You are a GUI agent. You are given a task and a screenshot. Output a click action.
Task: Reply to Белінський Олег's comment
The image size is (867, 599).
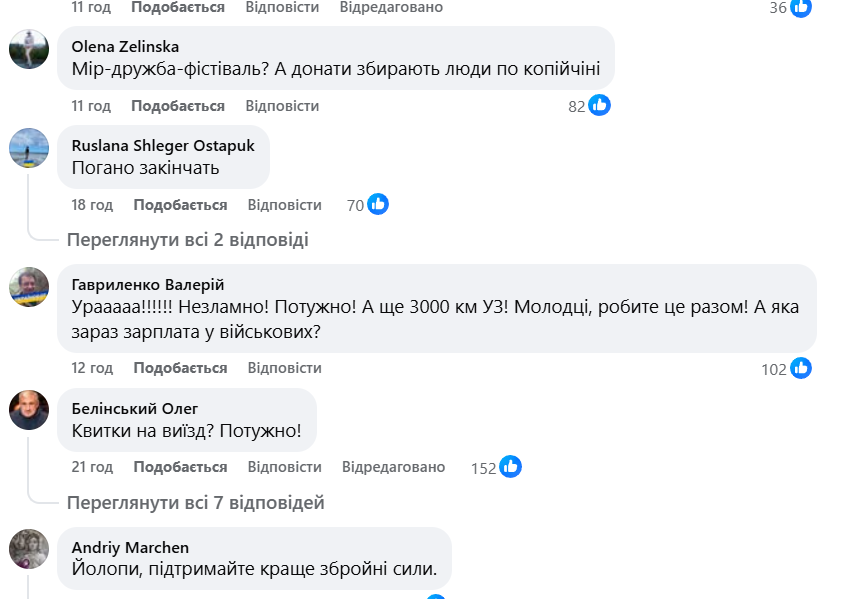click(284, 467)
